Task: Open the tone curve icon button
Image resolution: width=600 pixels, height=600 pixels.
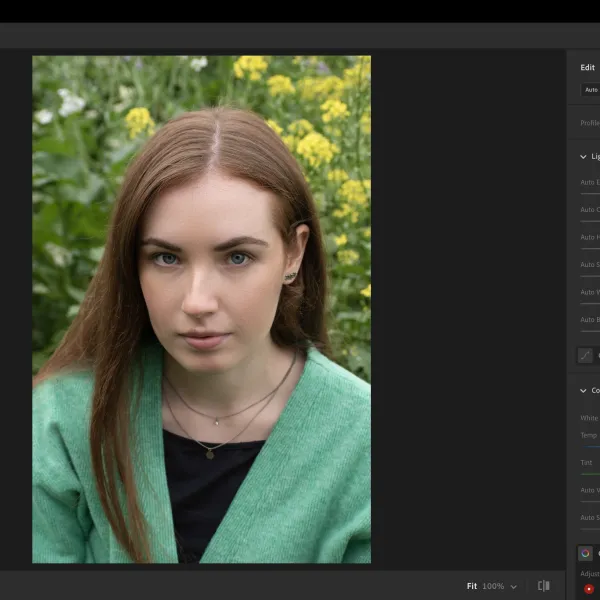Action: 585,355
